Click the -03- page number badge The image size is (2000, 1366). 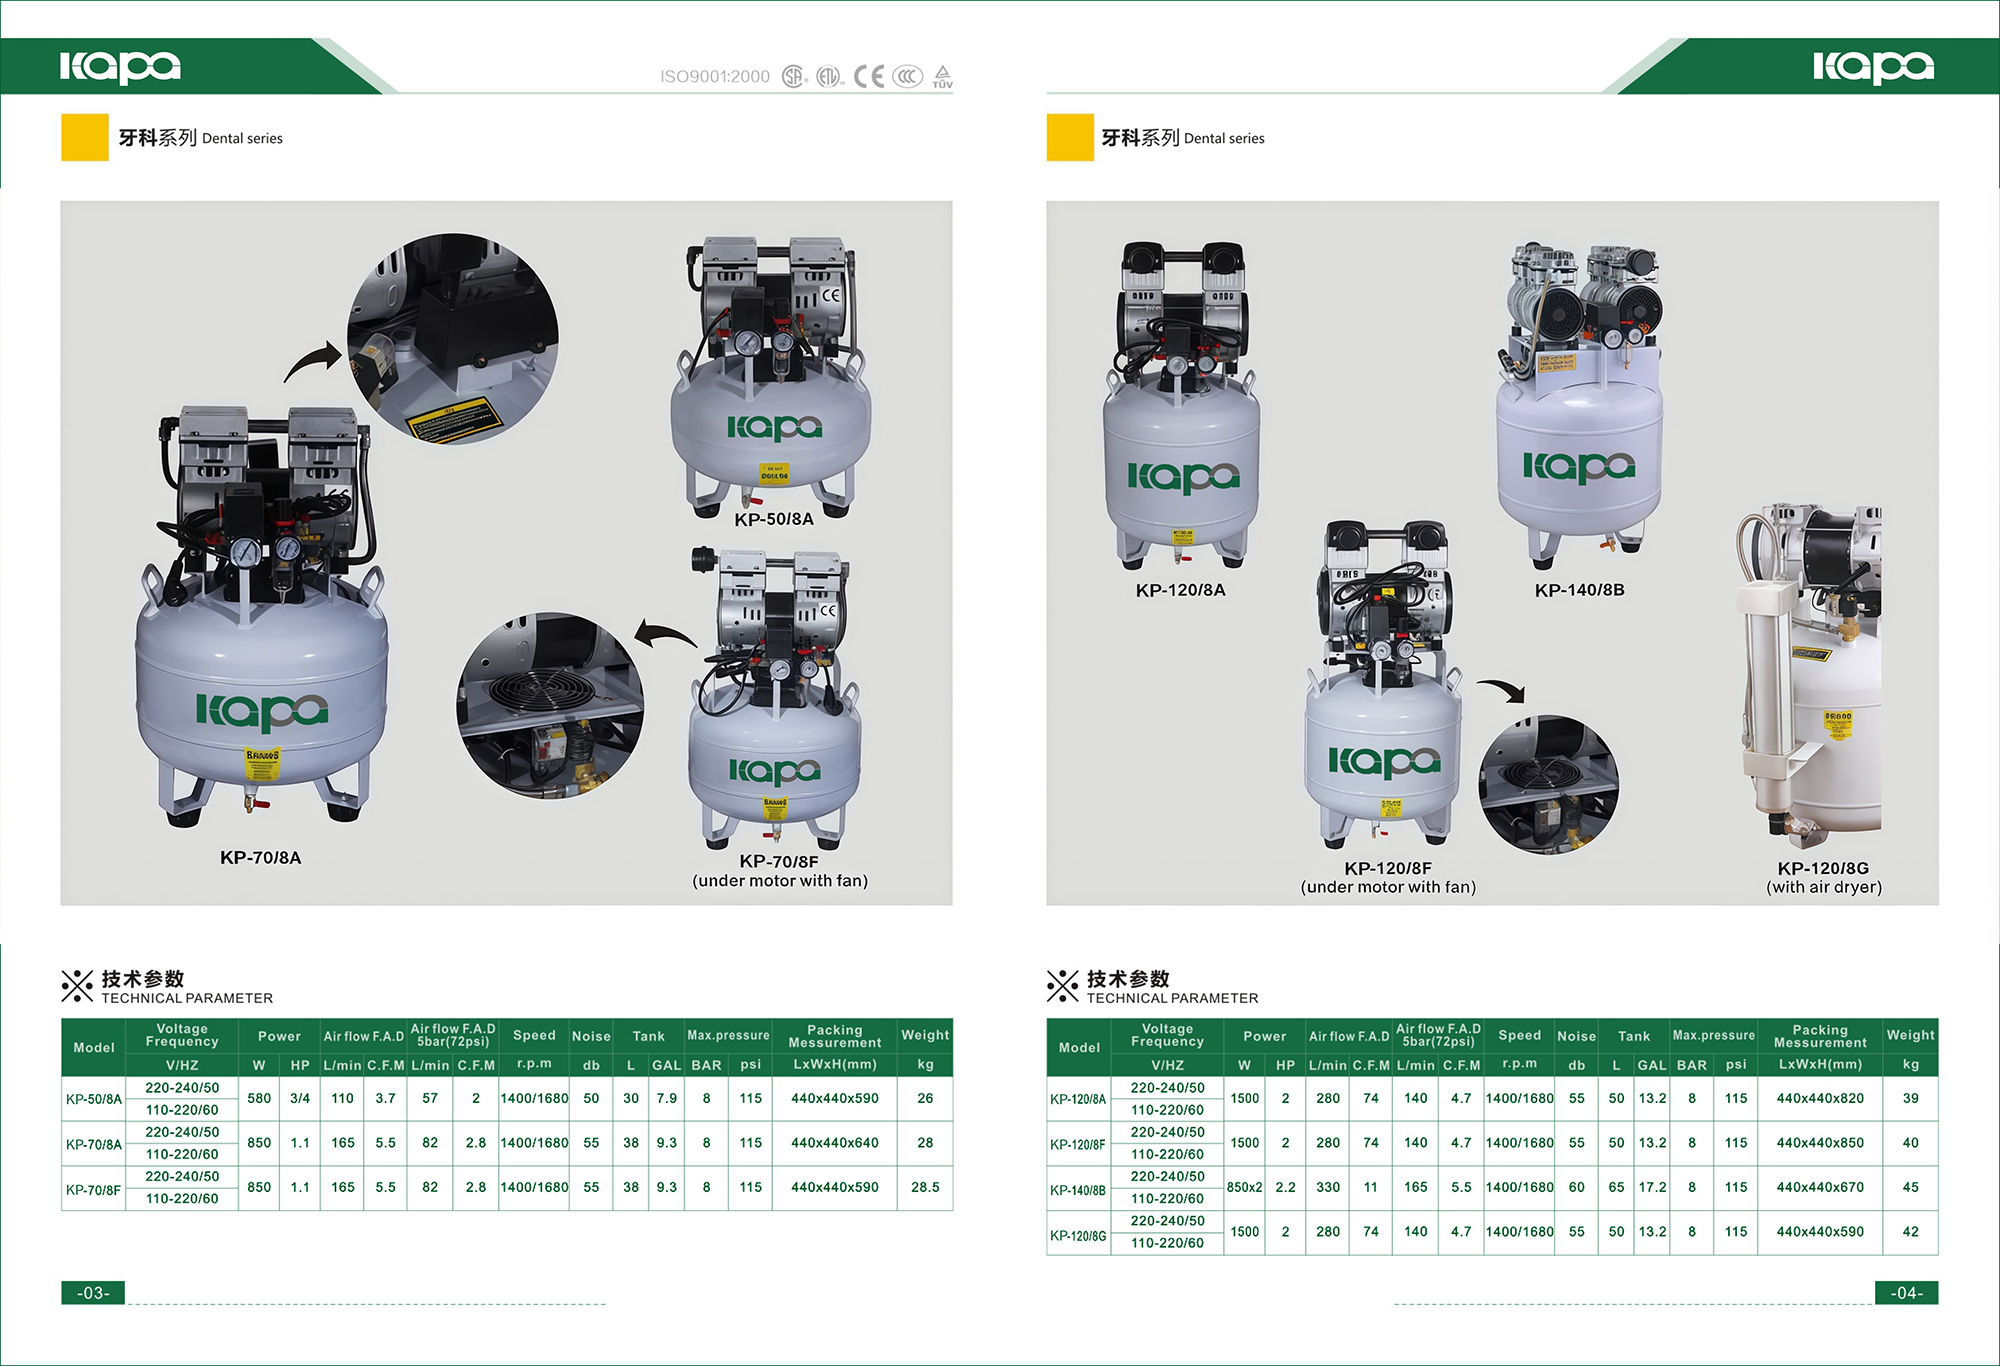tap(93, 1293)
